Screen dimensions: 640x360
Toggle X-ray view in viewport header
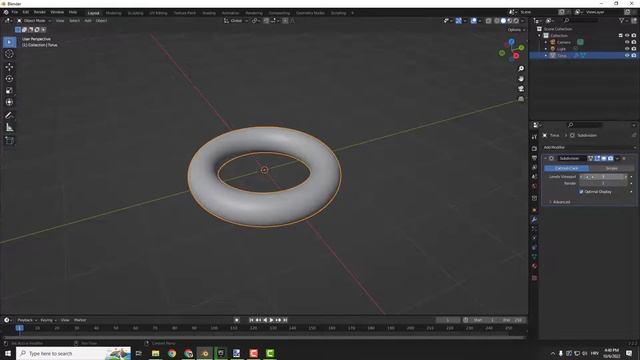(488, 21)
